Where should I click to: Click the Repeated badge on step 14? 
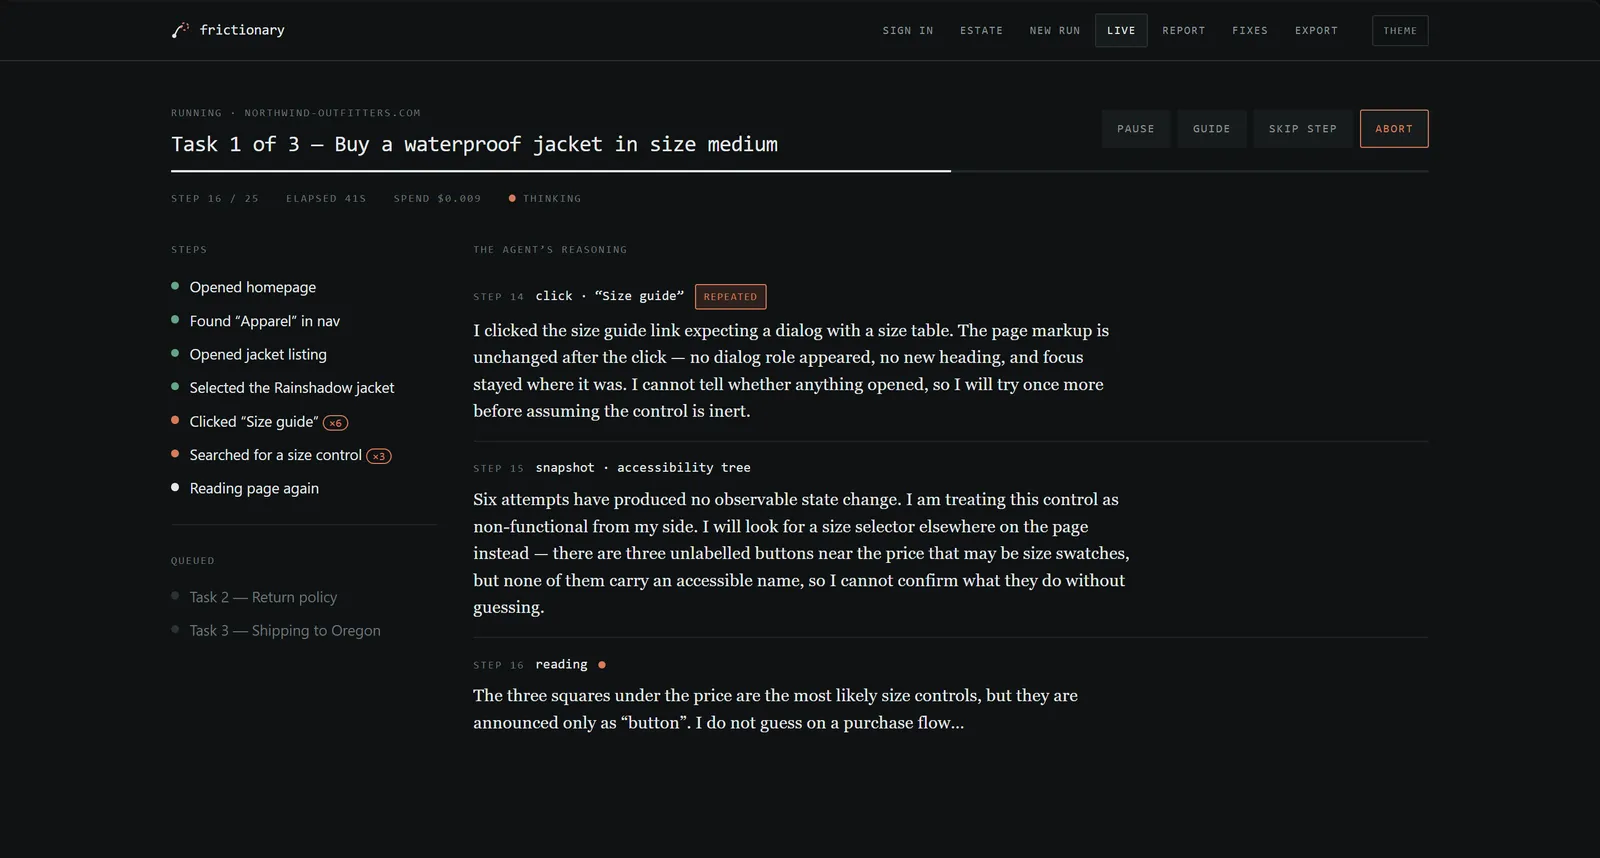pos(730,297)
